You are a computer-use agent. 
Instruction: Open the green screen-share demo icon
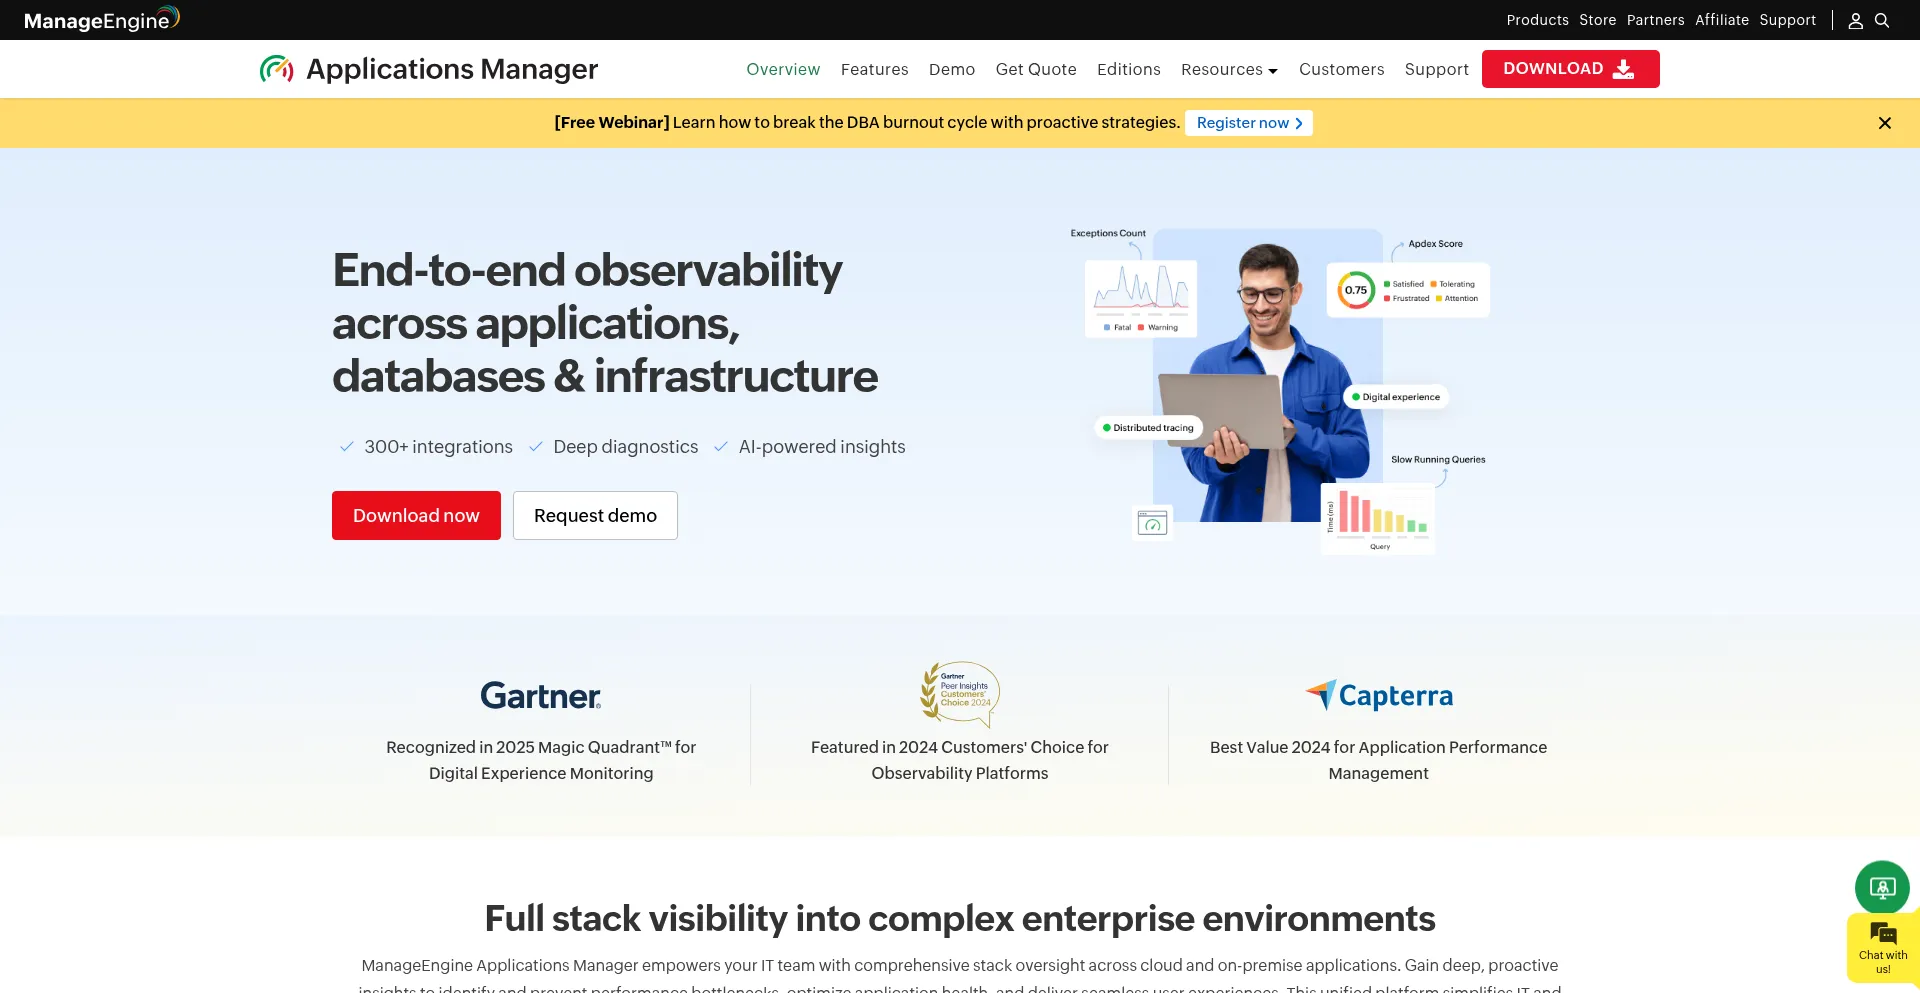1882,887
